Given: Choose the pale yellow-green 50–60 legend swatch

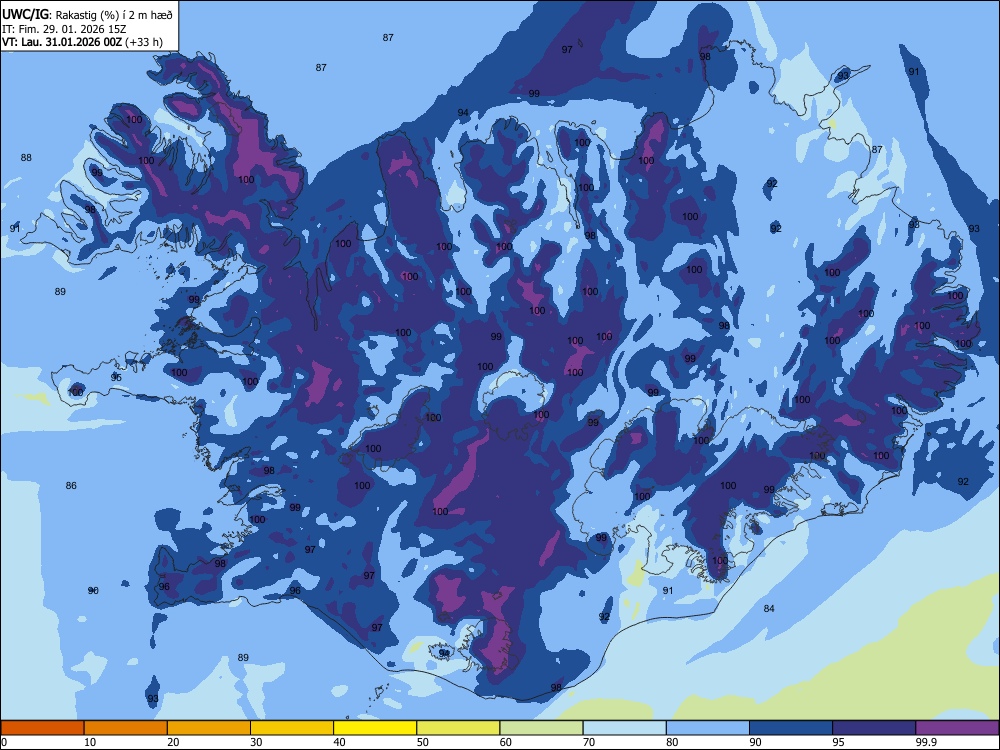Looking at the screenshot, I should 458,728.
